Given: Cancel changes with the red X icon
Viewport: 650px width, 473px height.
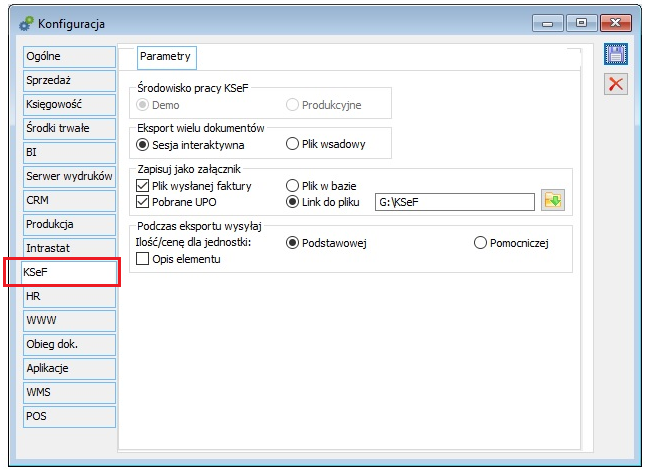Looking at the screenshot, I should (616, 84).
